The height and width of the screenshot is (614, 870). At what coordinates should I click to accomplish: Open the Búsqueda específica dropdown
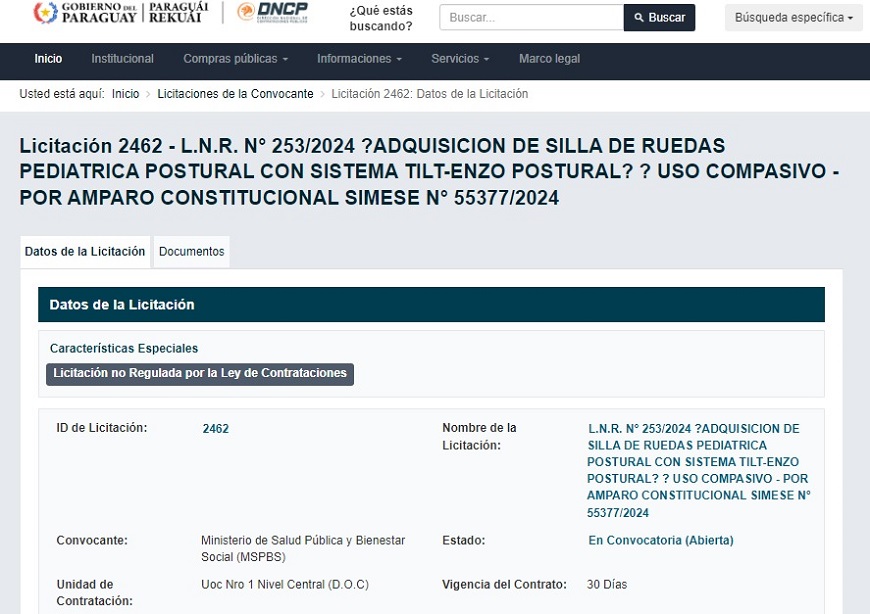[x=793, y=18]
